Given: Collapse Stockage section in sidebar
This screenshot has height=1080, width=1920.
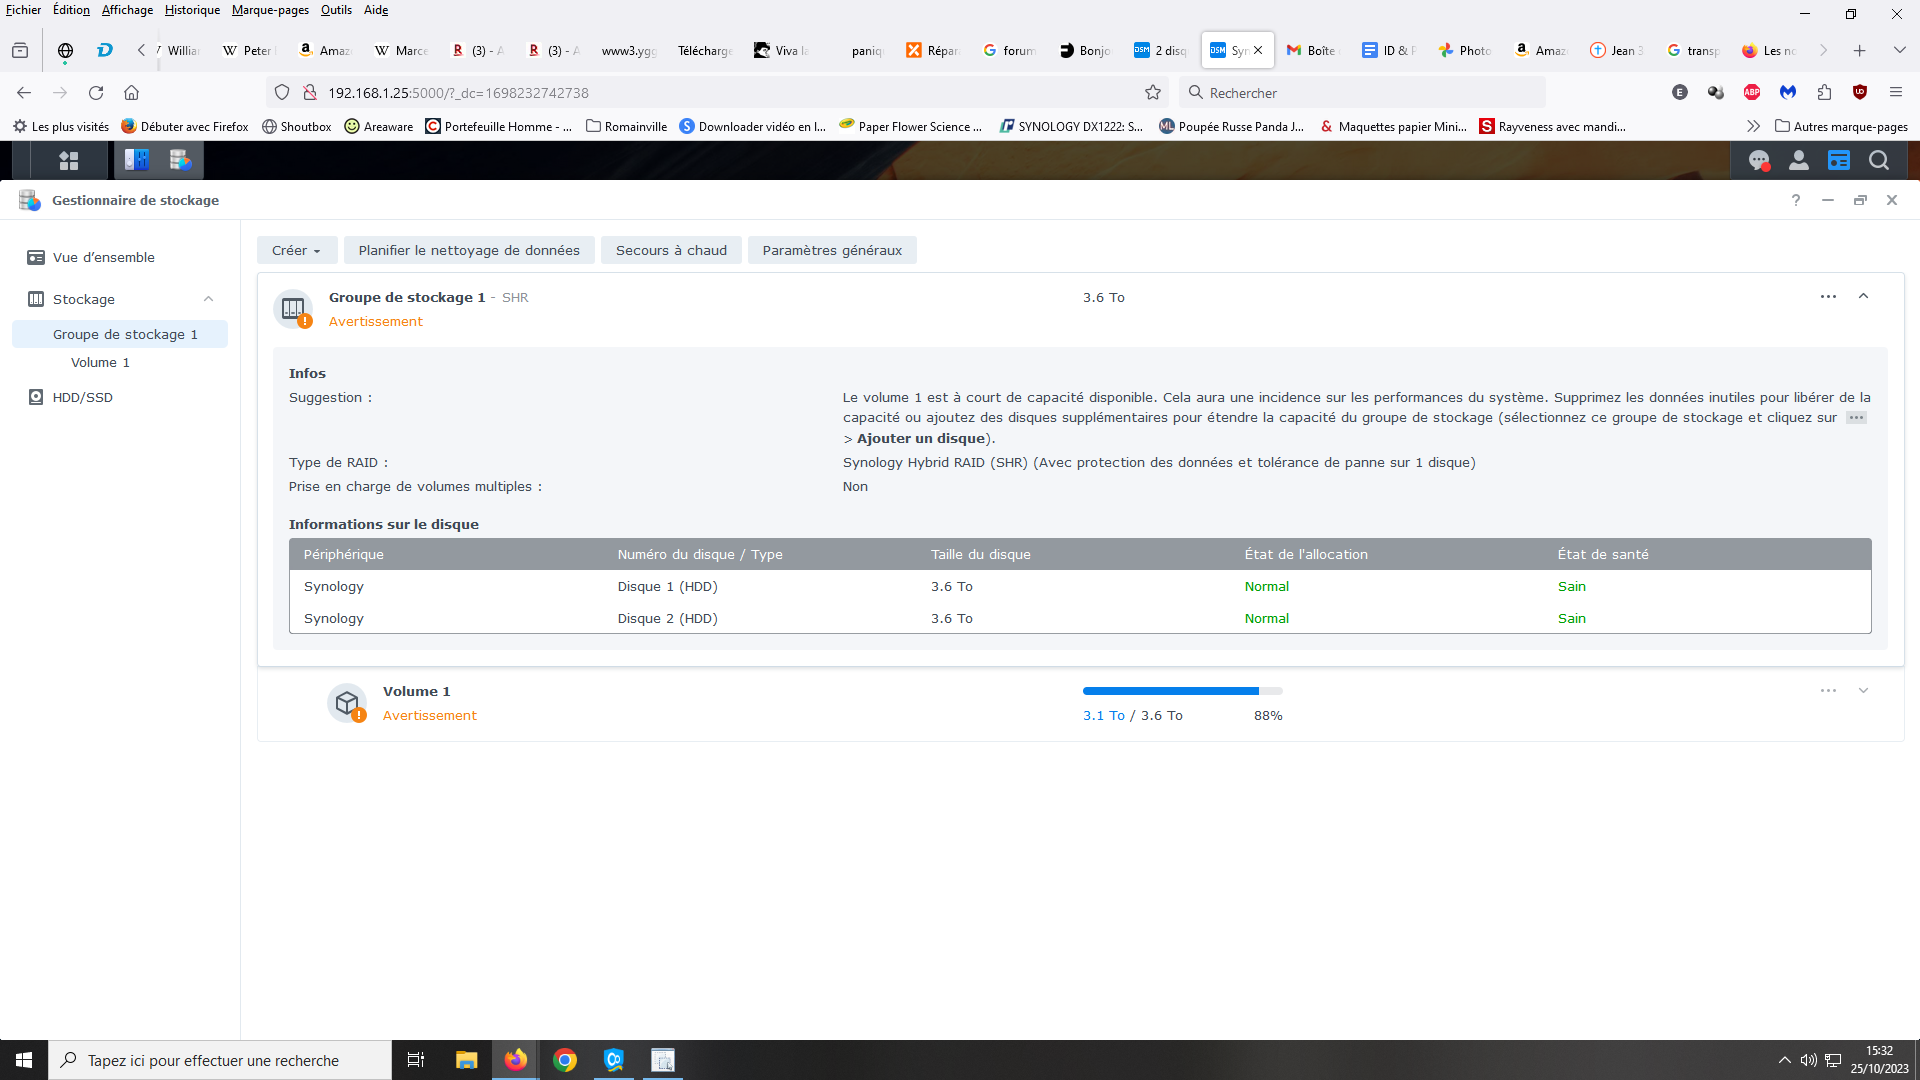Looking at the screenshot, I should [x=208, y=299].
